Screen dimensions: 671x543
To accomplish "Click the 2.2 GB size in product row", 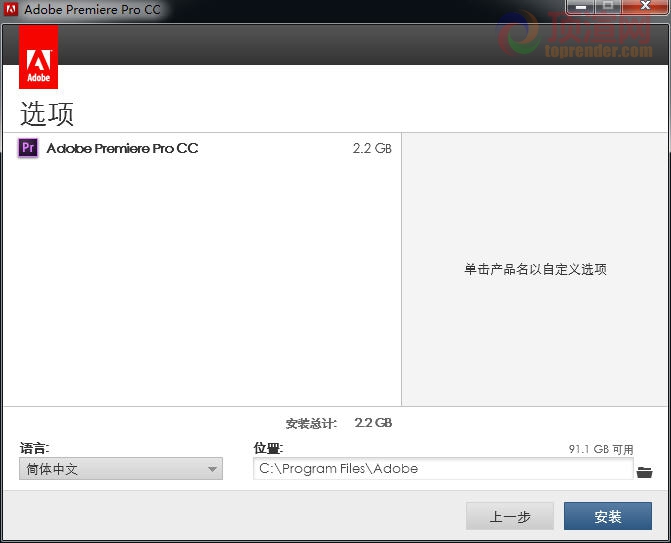I will [x=372, y=148].
